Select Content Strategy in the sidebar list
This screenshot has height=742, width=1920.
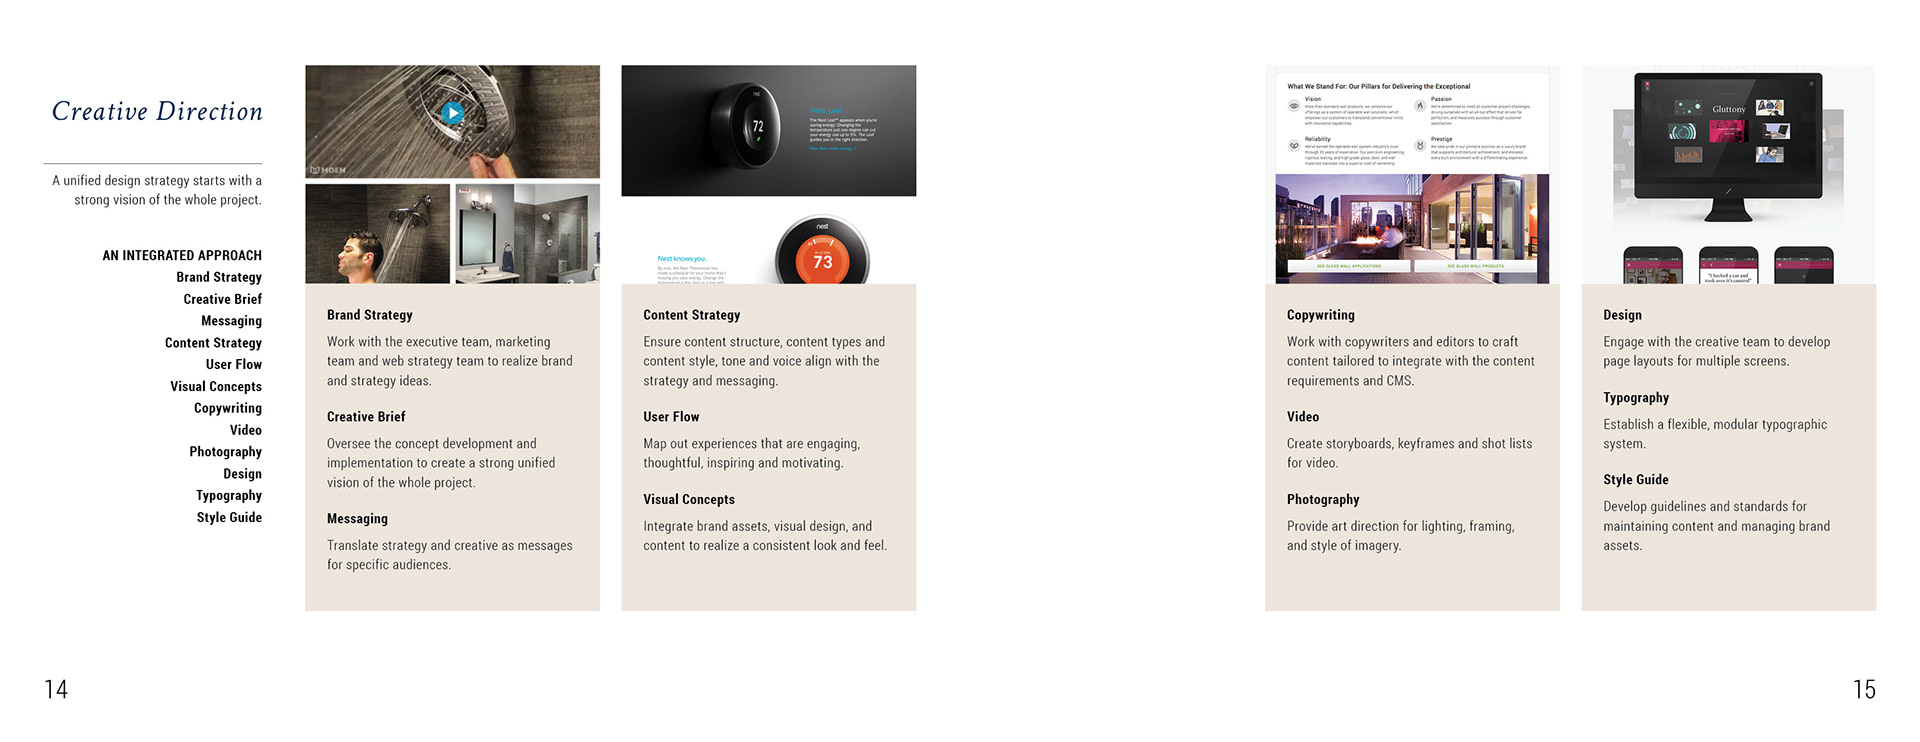point(213,343)
